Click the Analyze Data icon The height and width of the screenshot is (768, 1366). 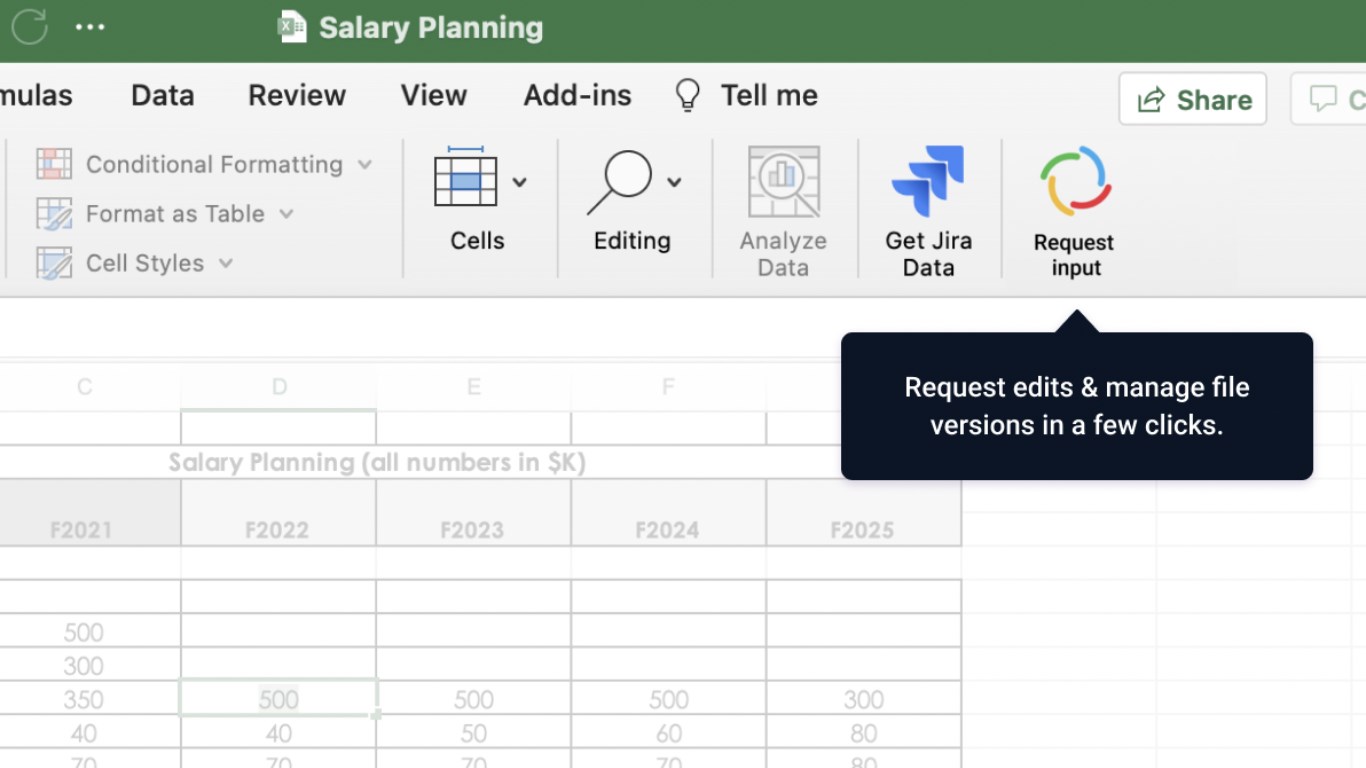[x=783, y=182]
